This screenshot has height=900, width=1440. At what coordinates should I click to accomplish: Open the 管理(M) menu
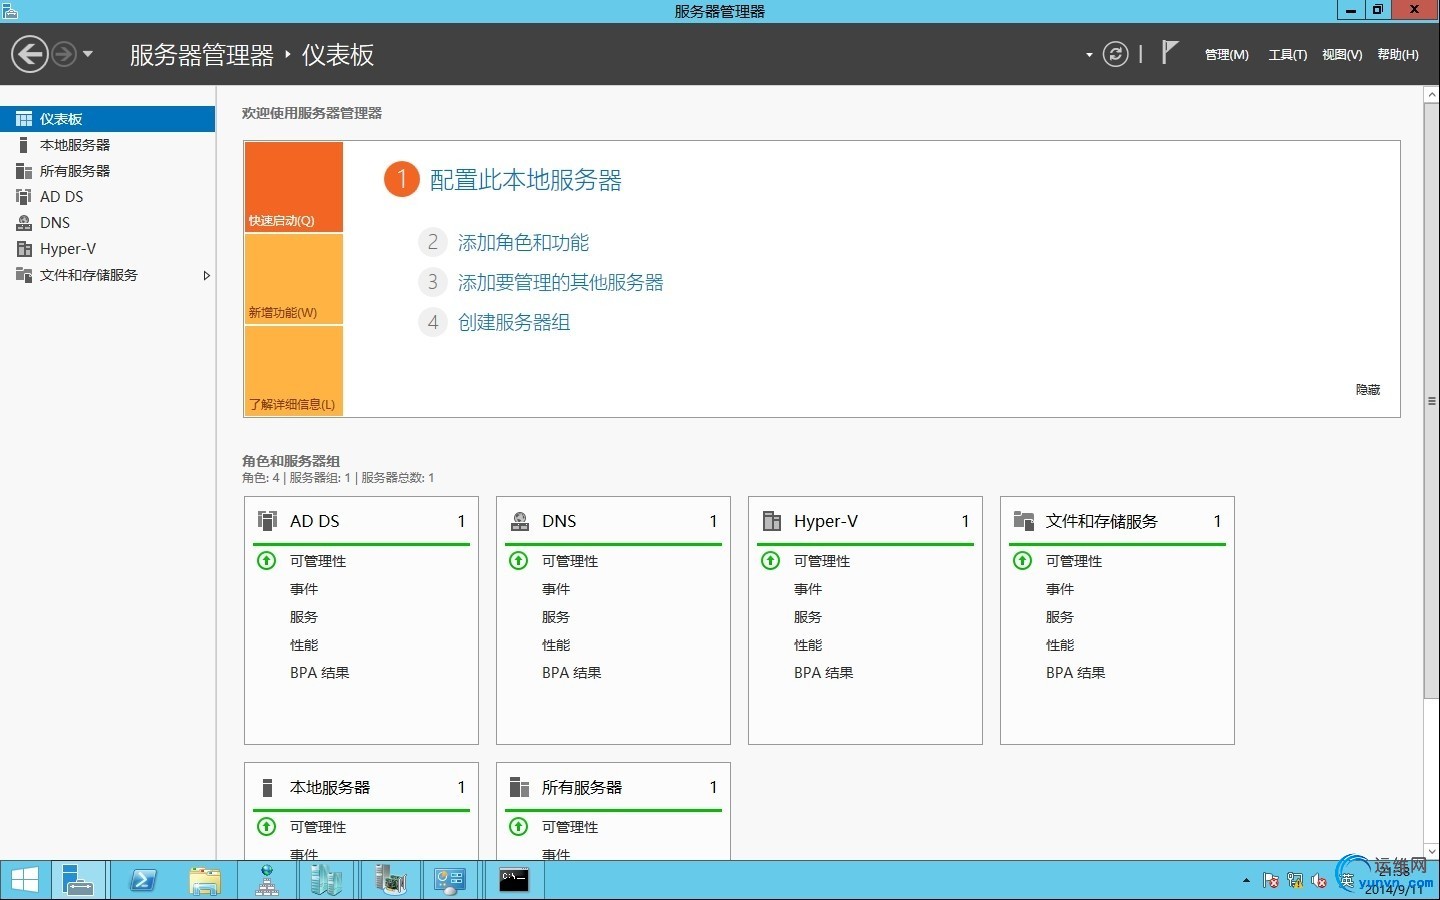click(x=1226, y=55)
